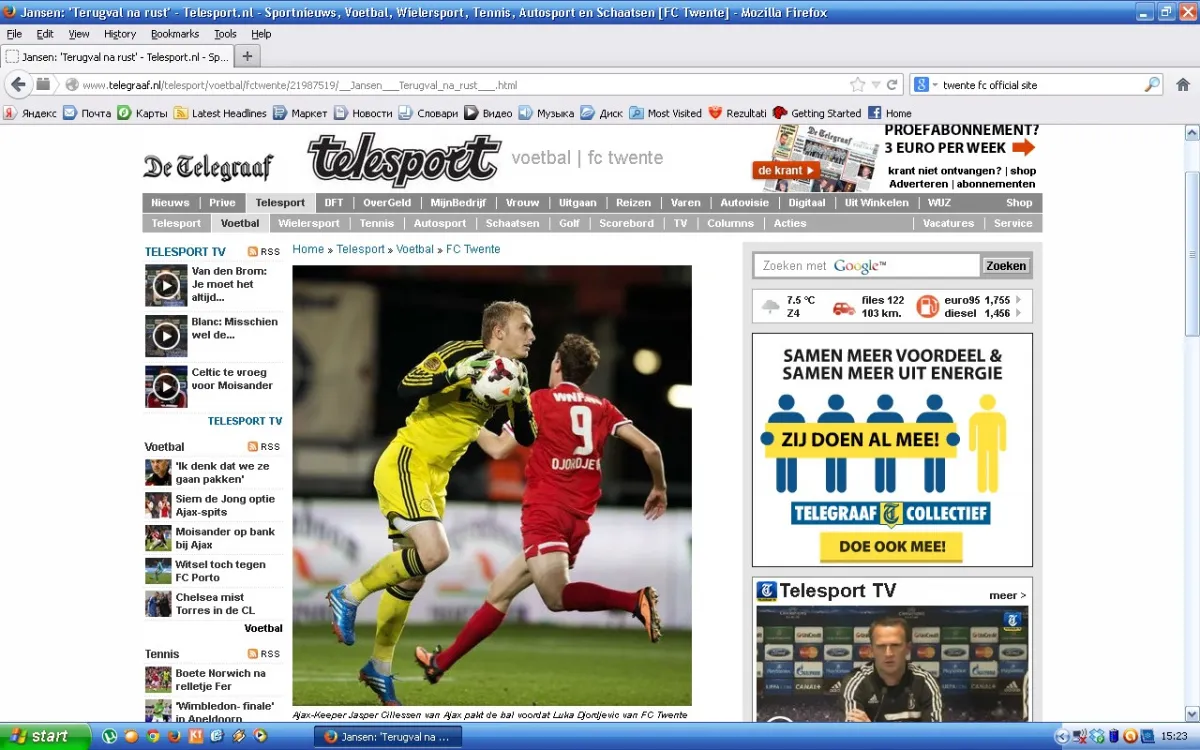Open the Facebook Home bookmark
The image size is (1200, 750).
890,113
